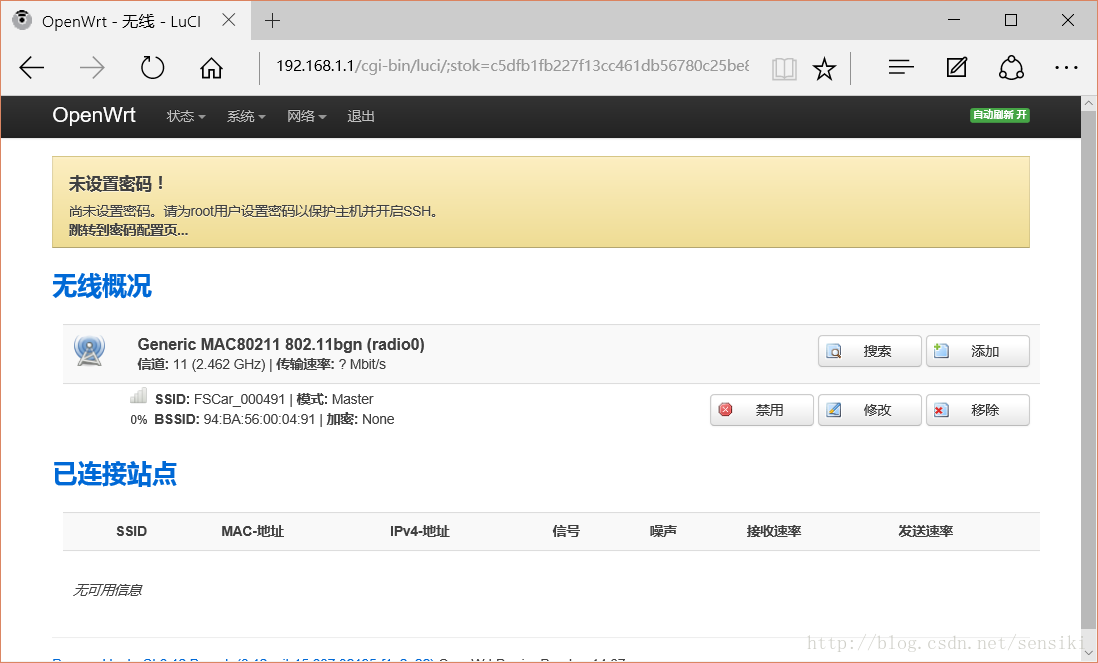Click the BSSID value 94:BA:56:00:04:91
1098x663 pixels.
coord(259,419)
